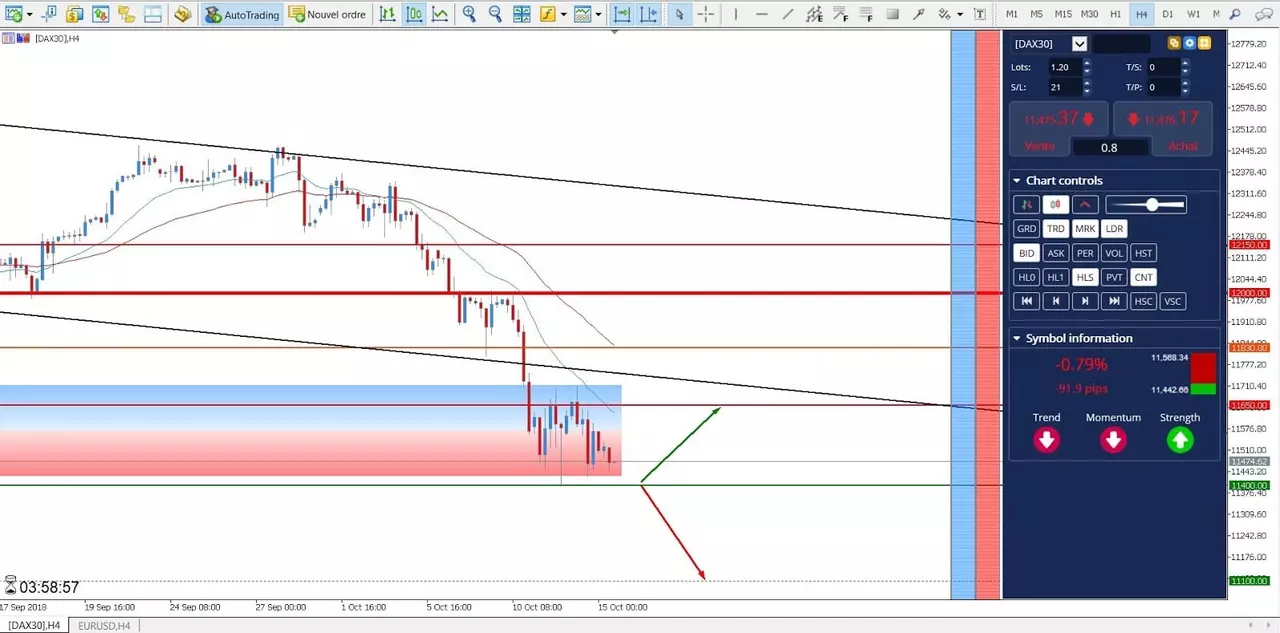Collapse the Chart controls section
Viewport: 1280px width, 633px height.
1016,181
